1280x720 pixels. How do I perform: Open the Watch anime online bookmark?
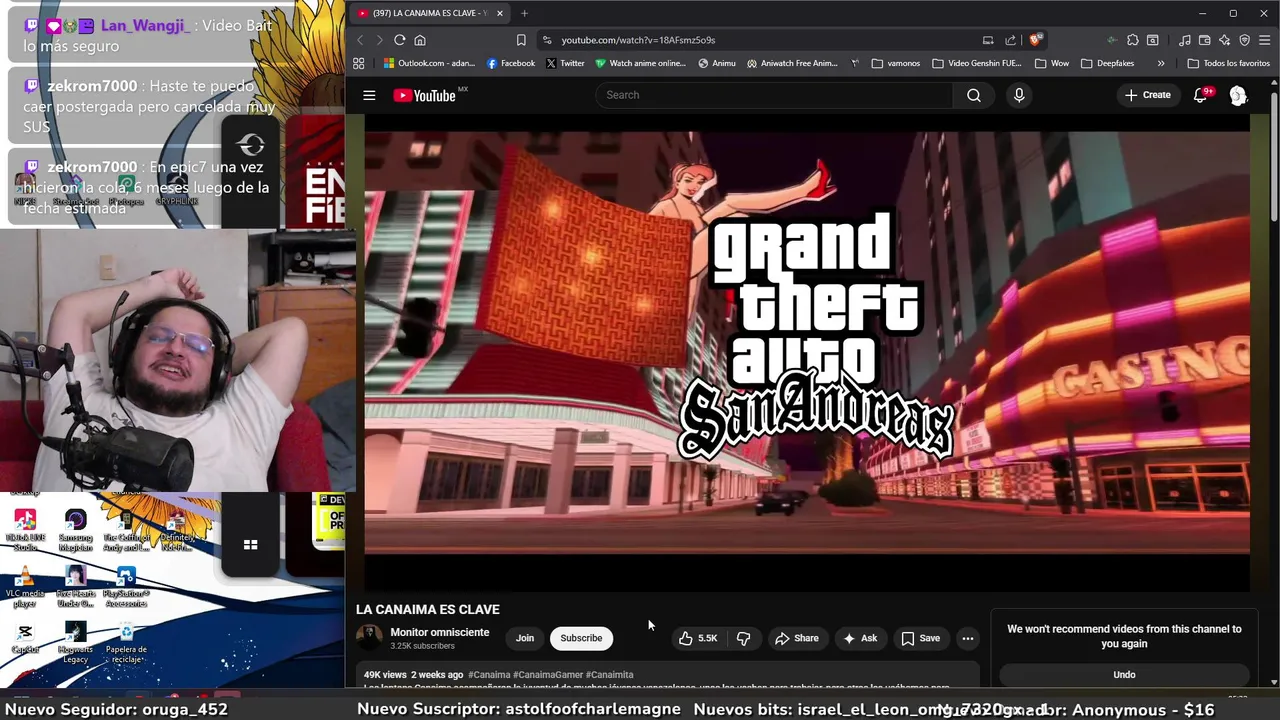[641, 63]
